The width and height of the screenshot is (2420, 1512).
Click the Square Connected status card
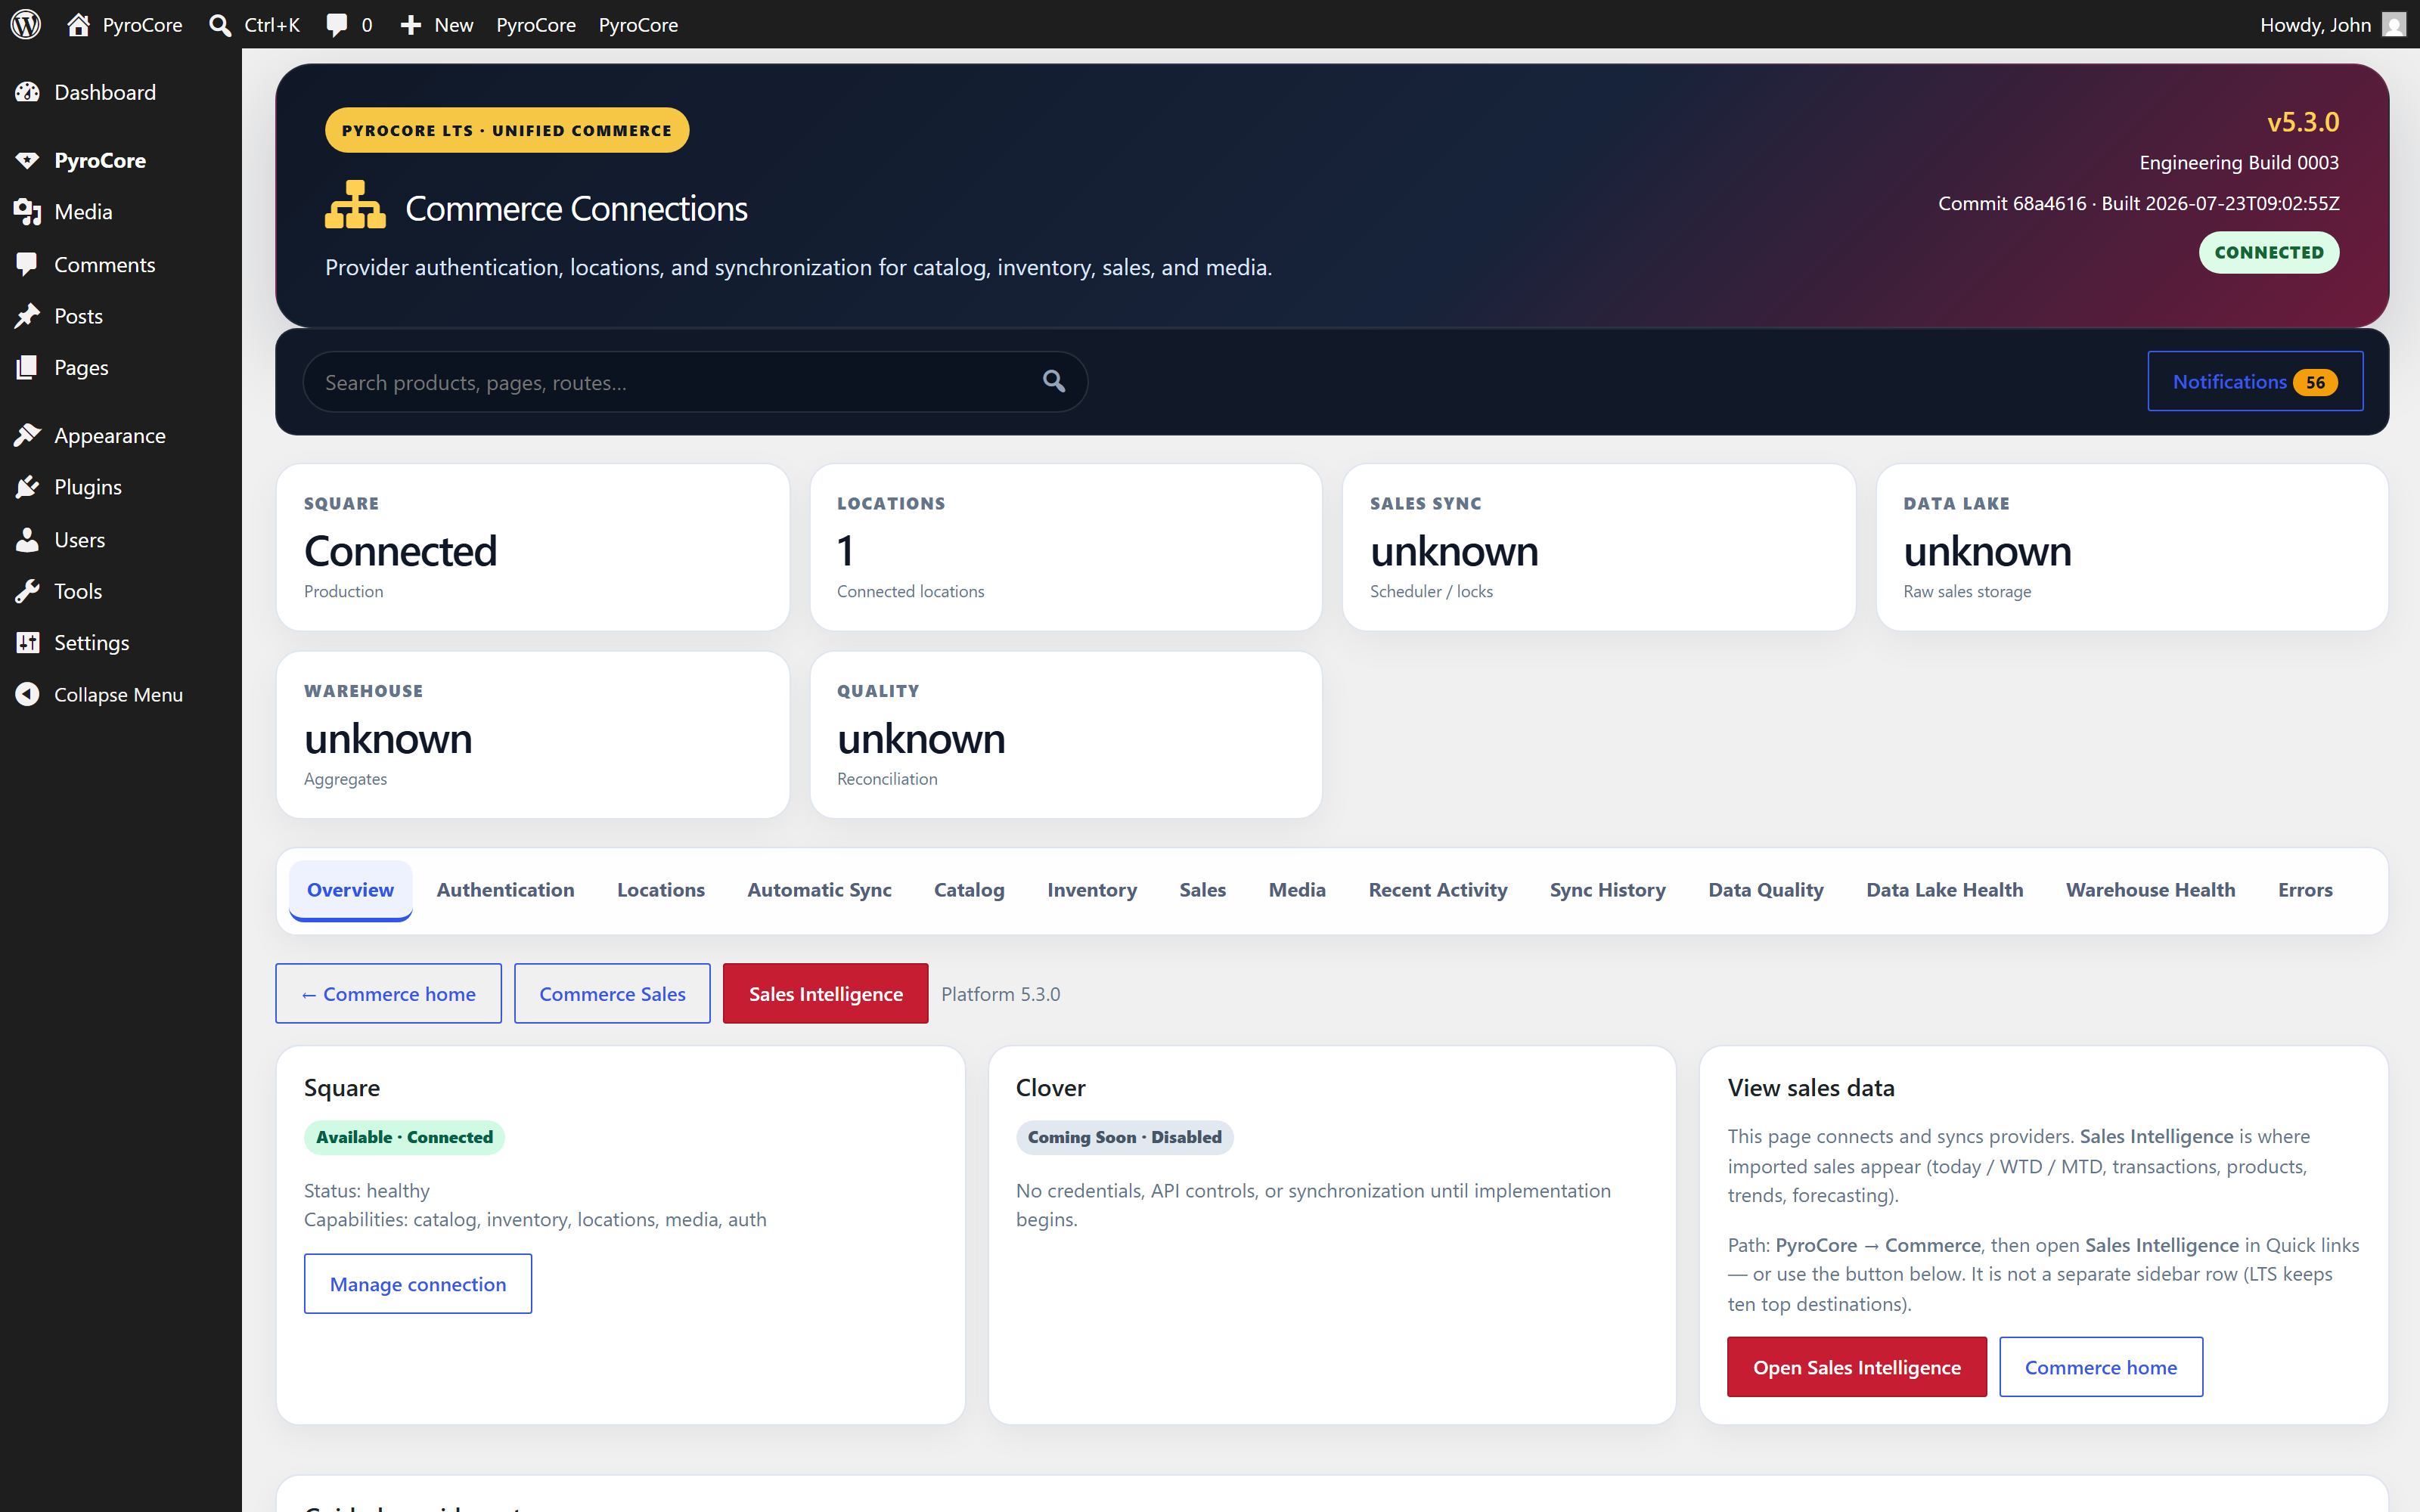tap(533, 547)
